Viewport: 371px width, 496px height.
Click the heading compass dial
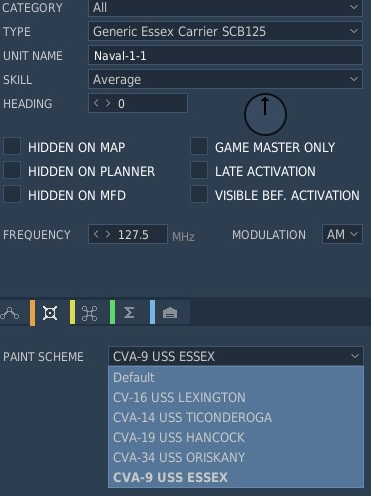click(x=265, y=114)
